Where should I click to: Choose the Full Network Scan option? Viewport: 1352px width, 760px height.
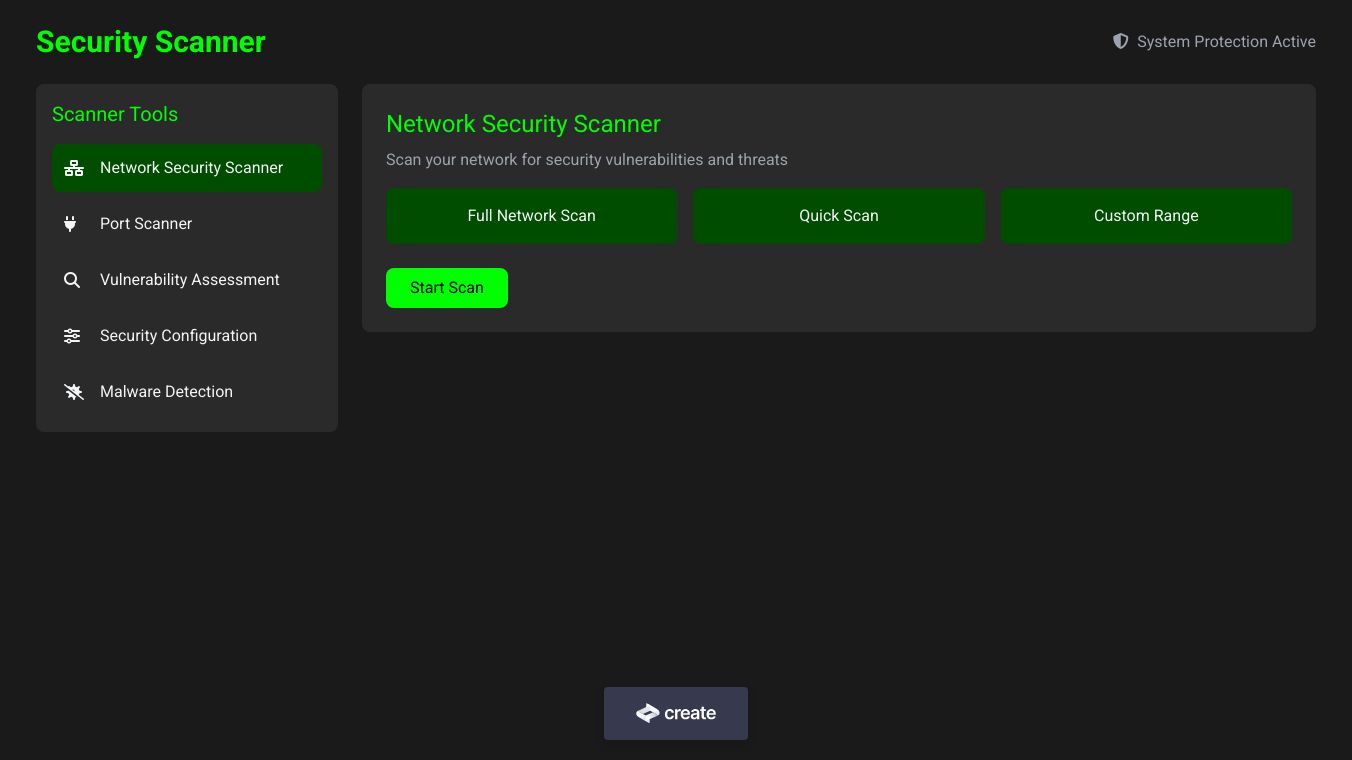(x=531, y=216)
